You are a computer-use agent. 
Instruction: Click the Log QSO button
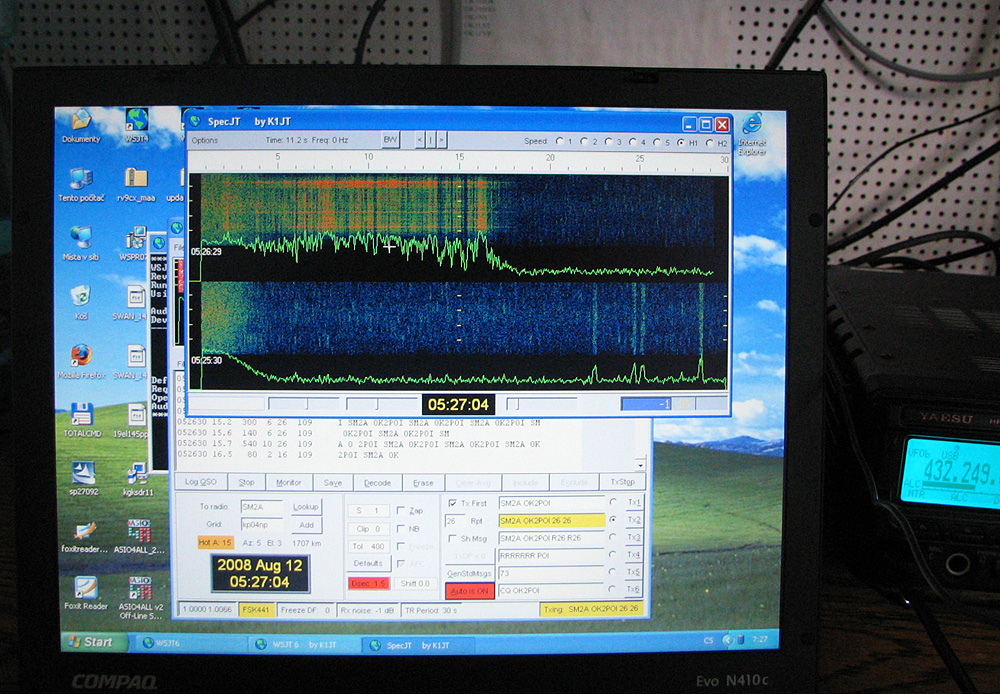(x=200, y=482)
